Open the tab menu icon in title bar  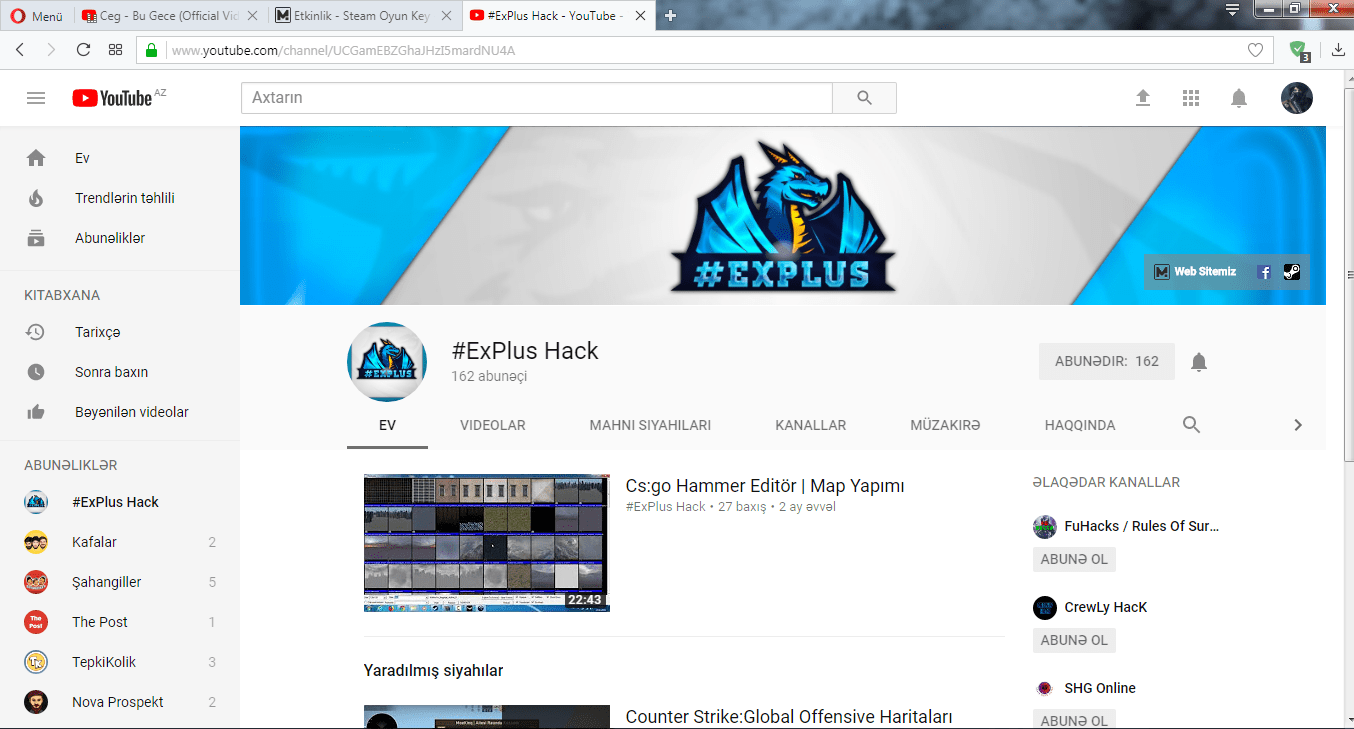(x=1233, y=10)
